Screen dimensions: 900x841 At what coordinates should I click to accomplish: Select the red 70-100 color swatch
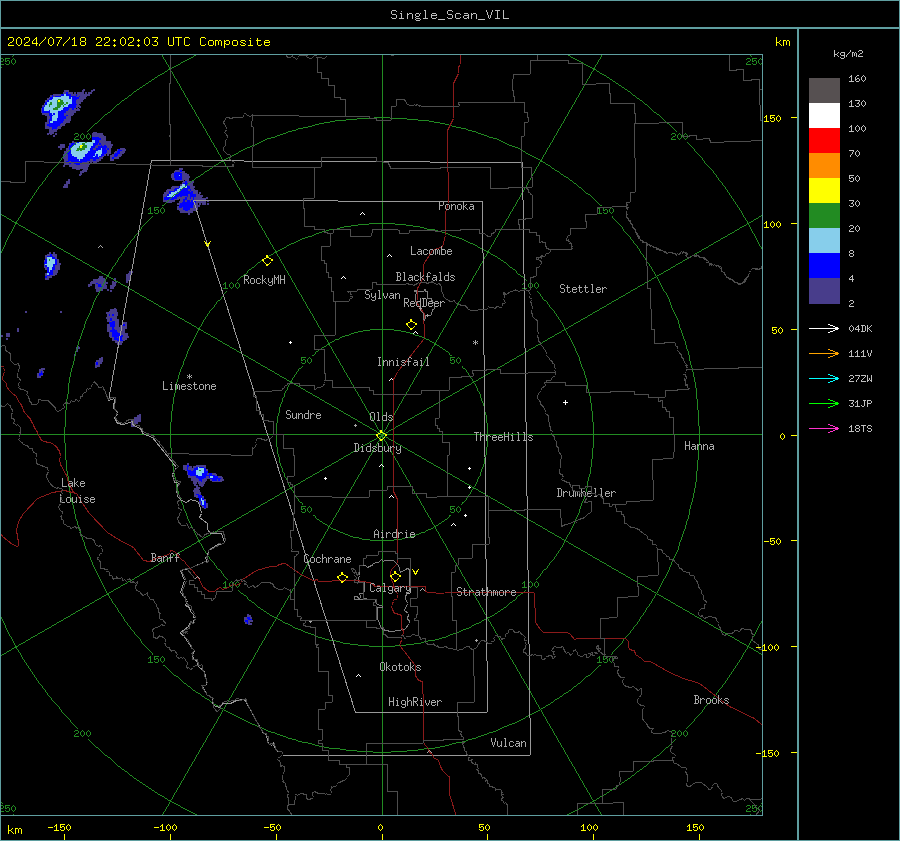[x=824, y=141]
